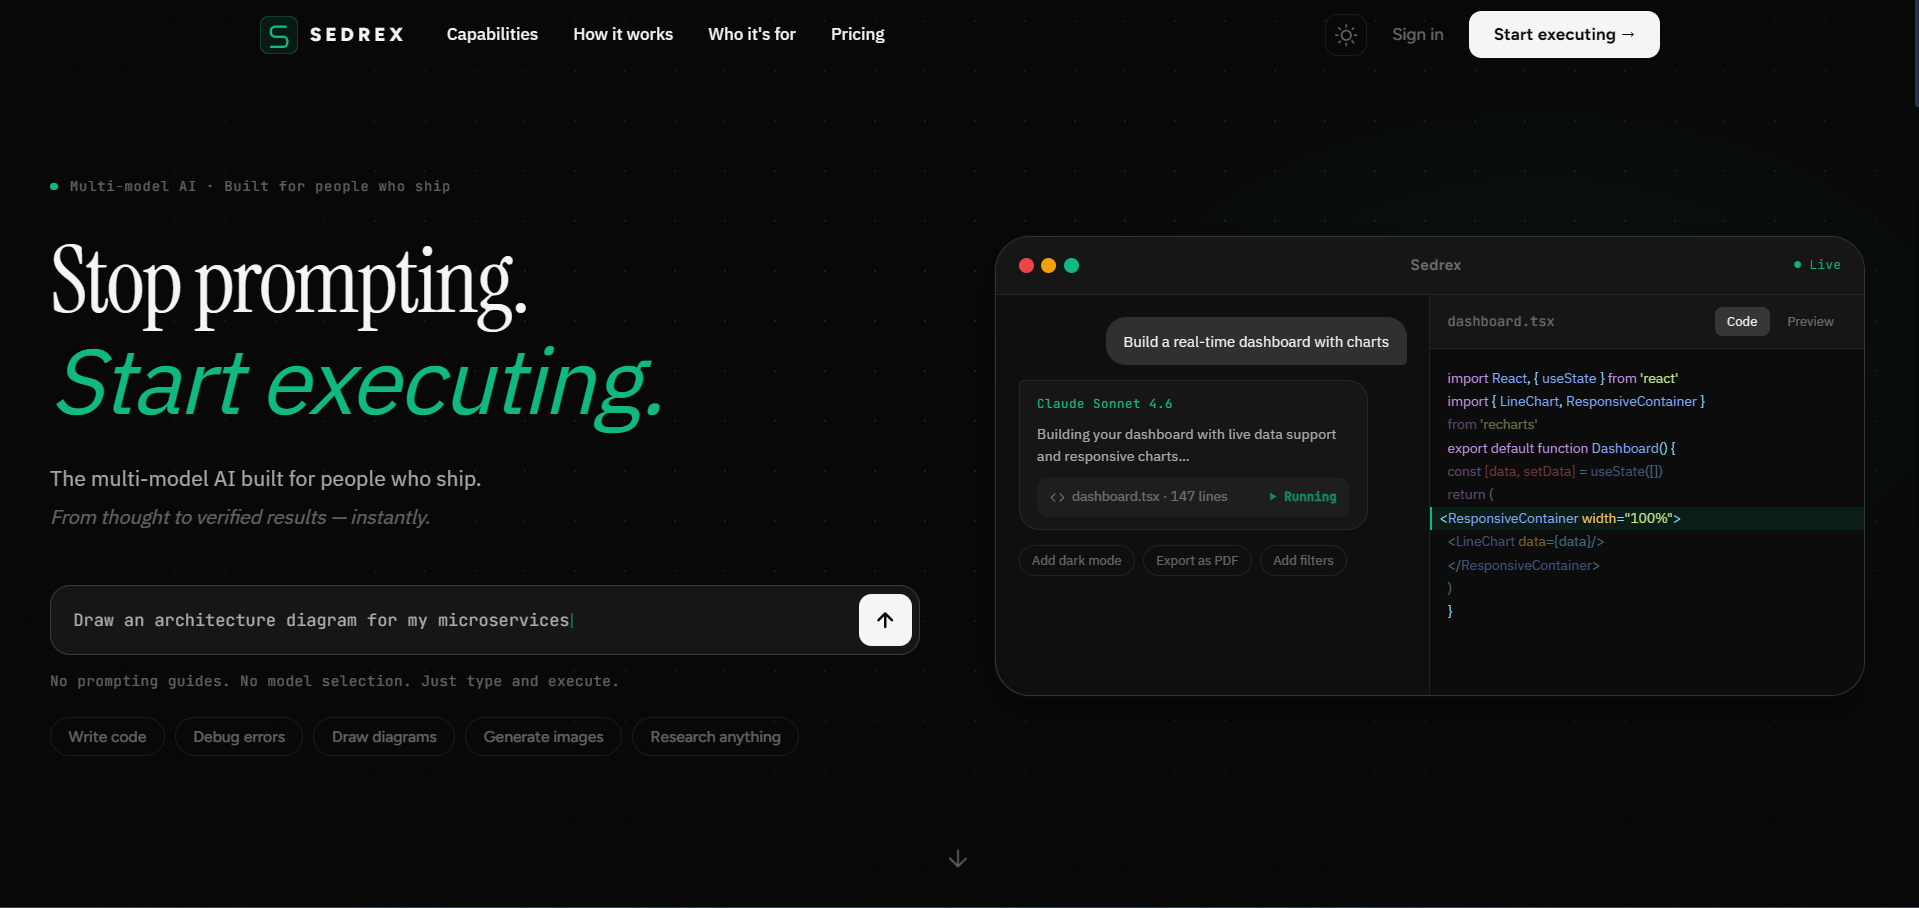Select the Research anything chip

[x=715, y=737]
